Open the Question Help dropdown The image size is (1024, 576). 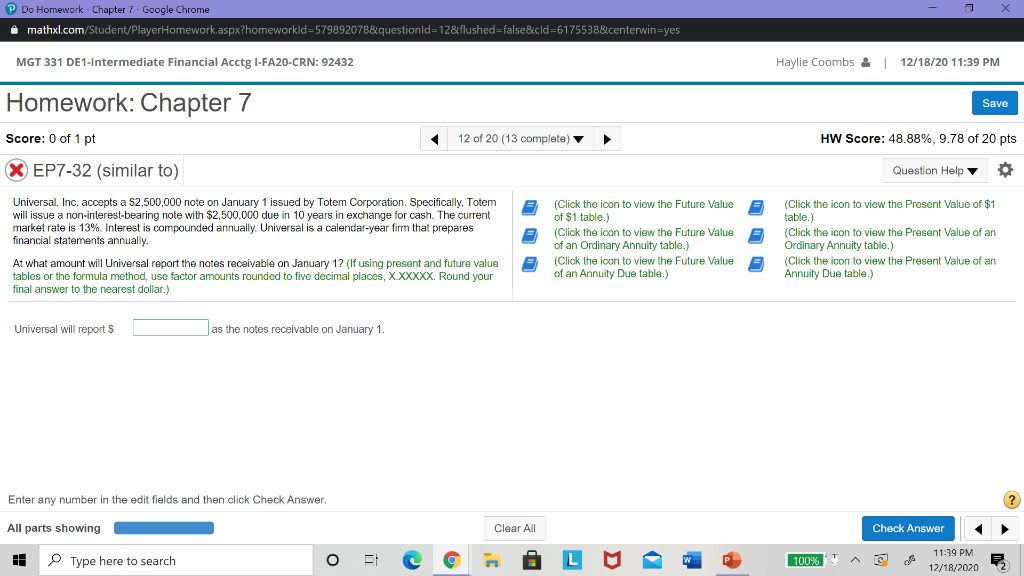coord(934,170)
